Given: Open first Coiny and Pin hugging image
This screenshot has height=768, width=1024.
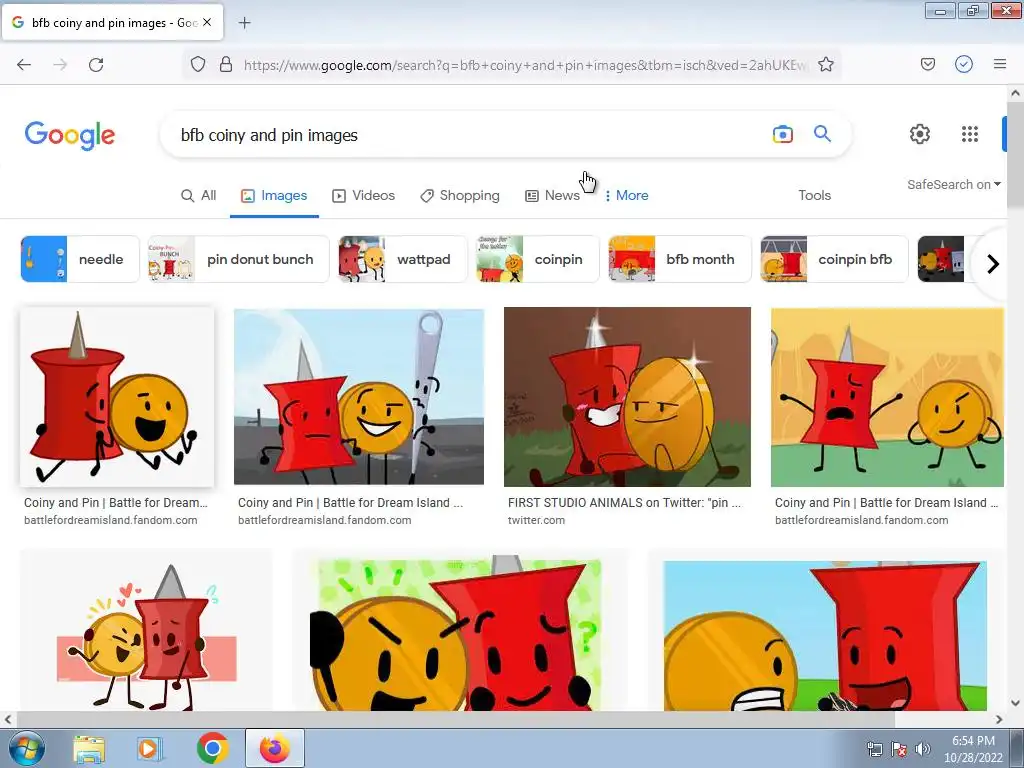Looking at the screenshot, I should (x=117, y=397).
